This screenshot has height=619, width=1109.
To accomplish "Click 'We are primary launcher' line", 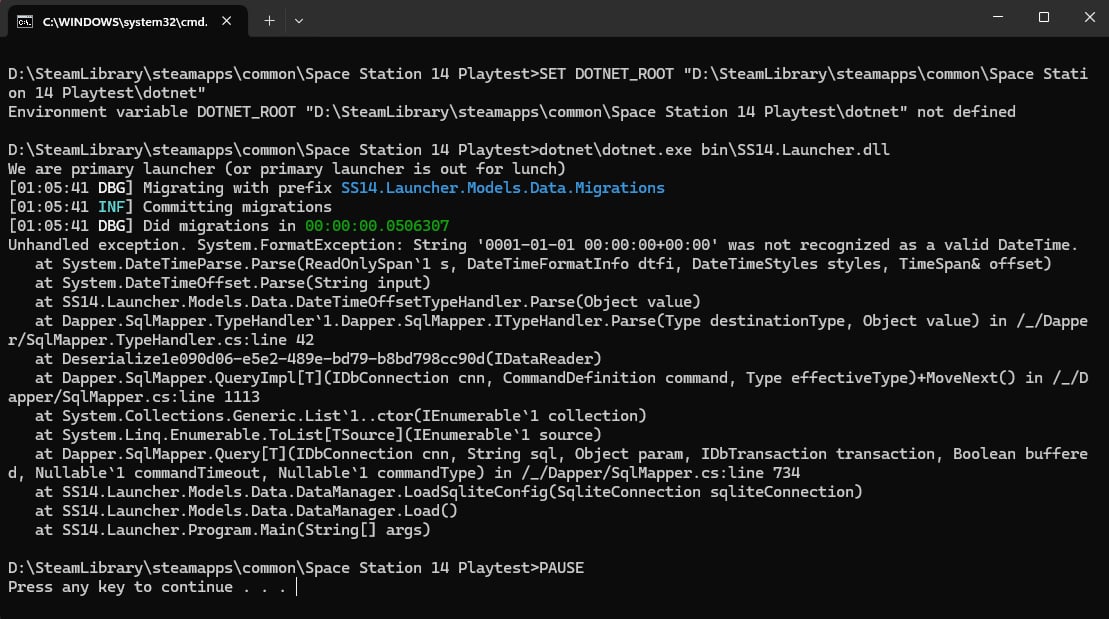I will [x=286, y=169].
